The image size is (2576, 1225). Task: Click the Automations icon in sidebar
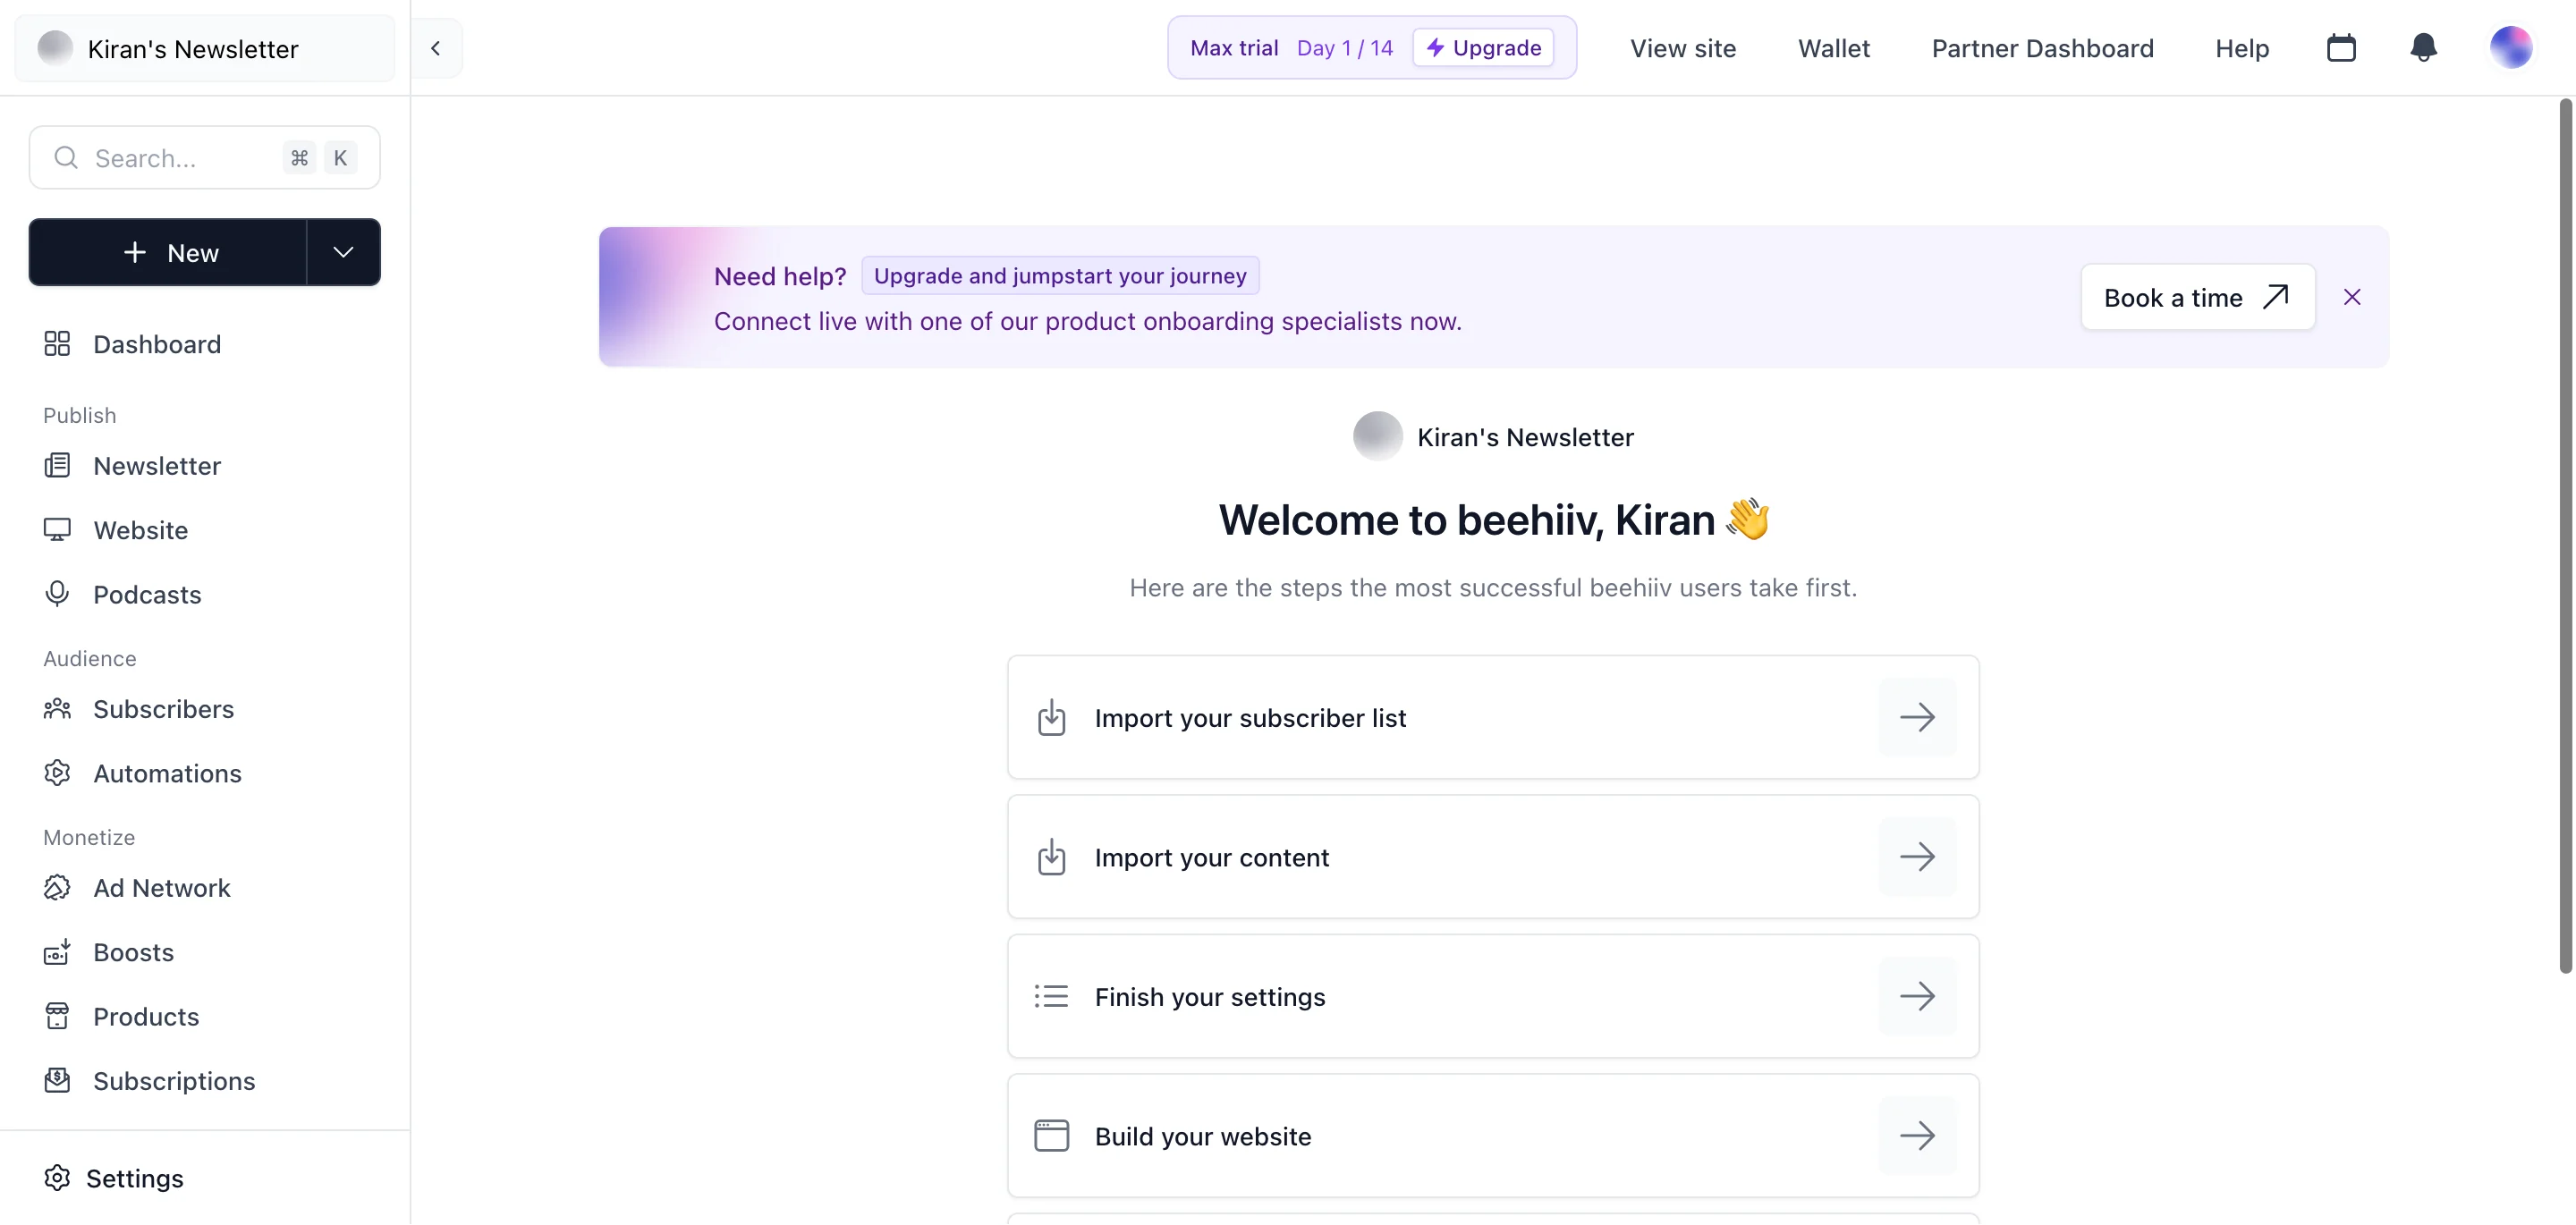pos(57,773)
